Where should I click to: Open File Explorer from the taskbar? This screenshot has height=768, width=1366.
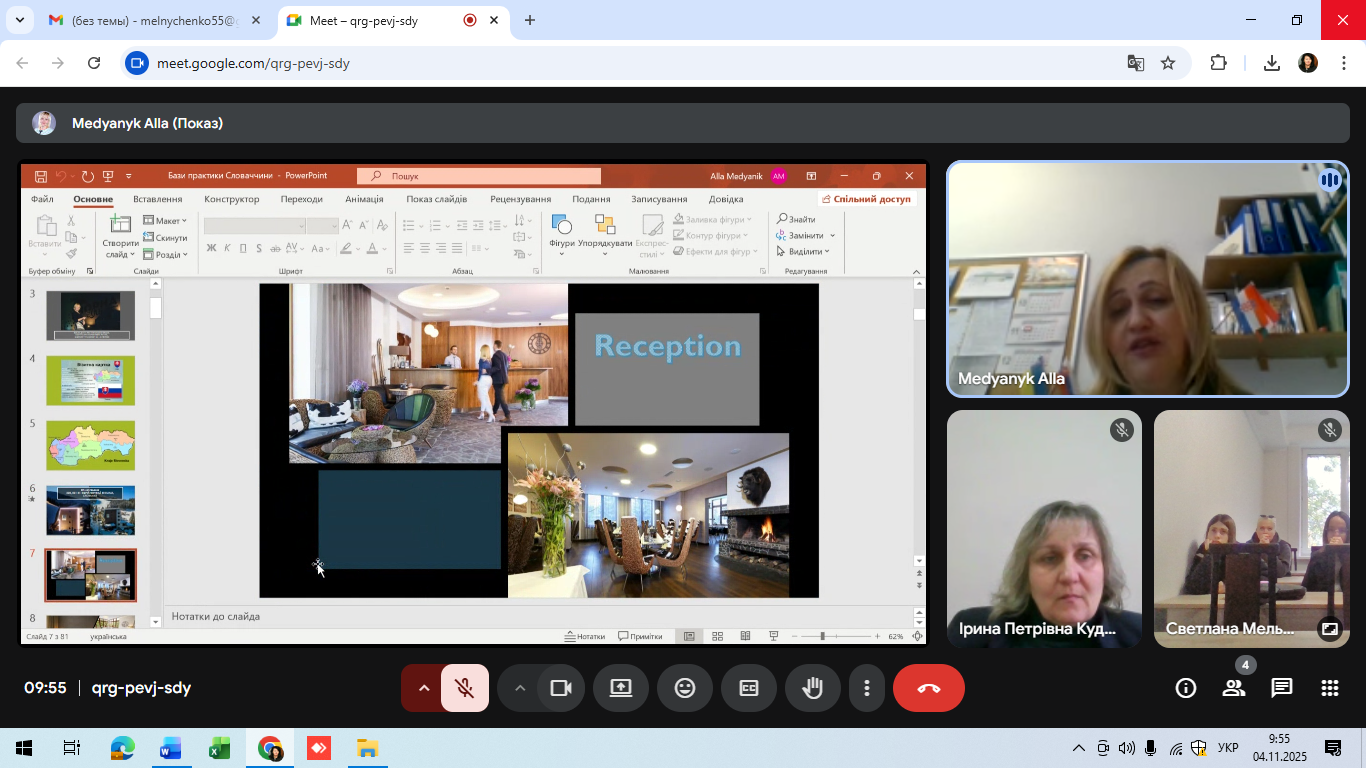click(367, 748)
